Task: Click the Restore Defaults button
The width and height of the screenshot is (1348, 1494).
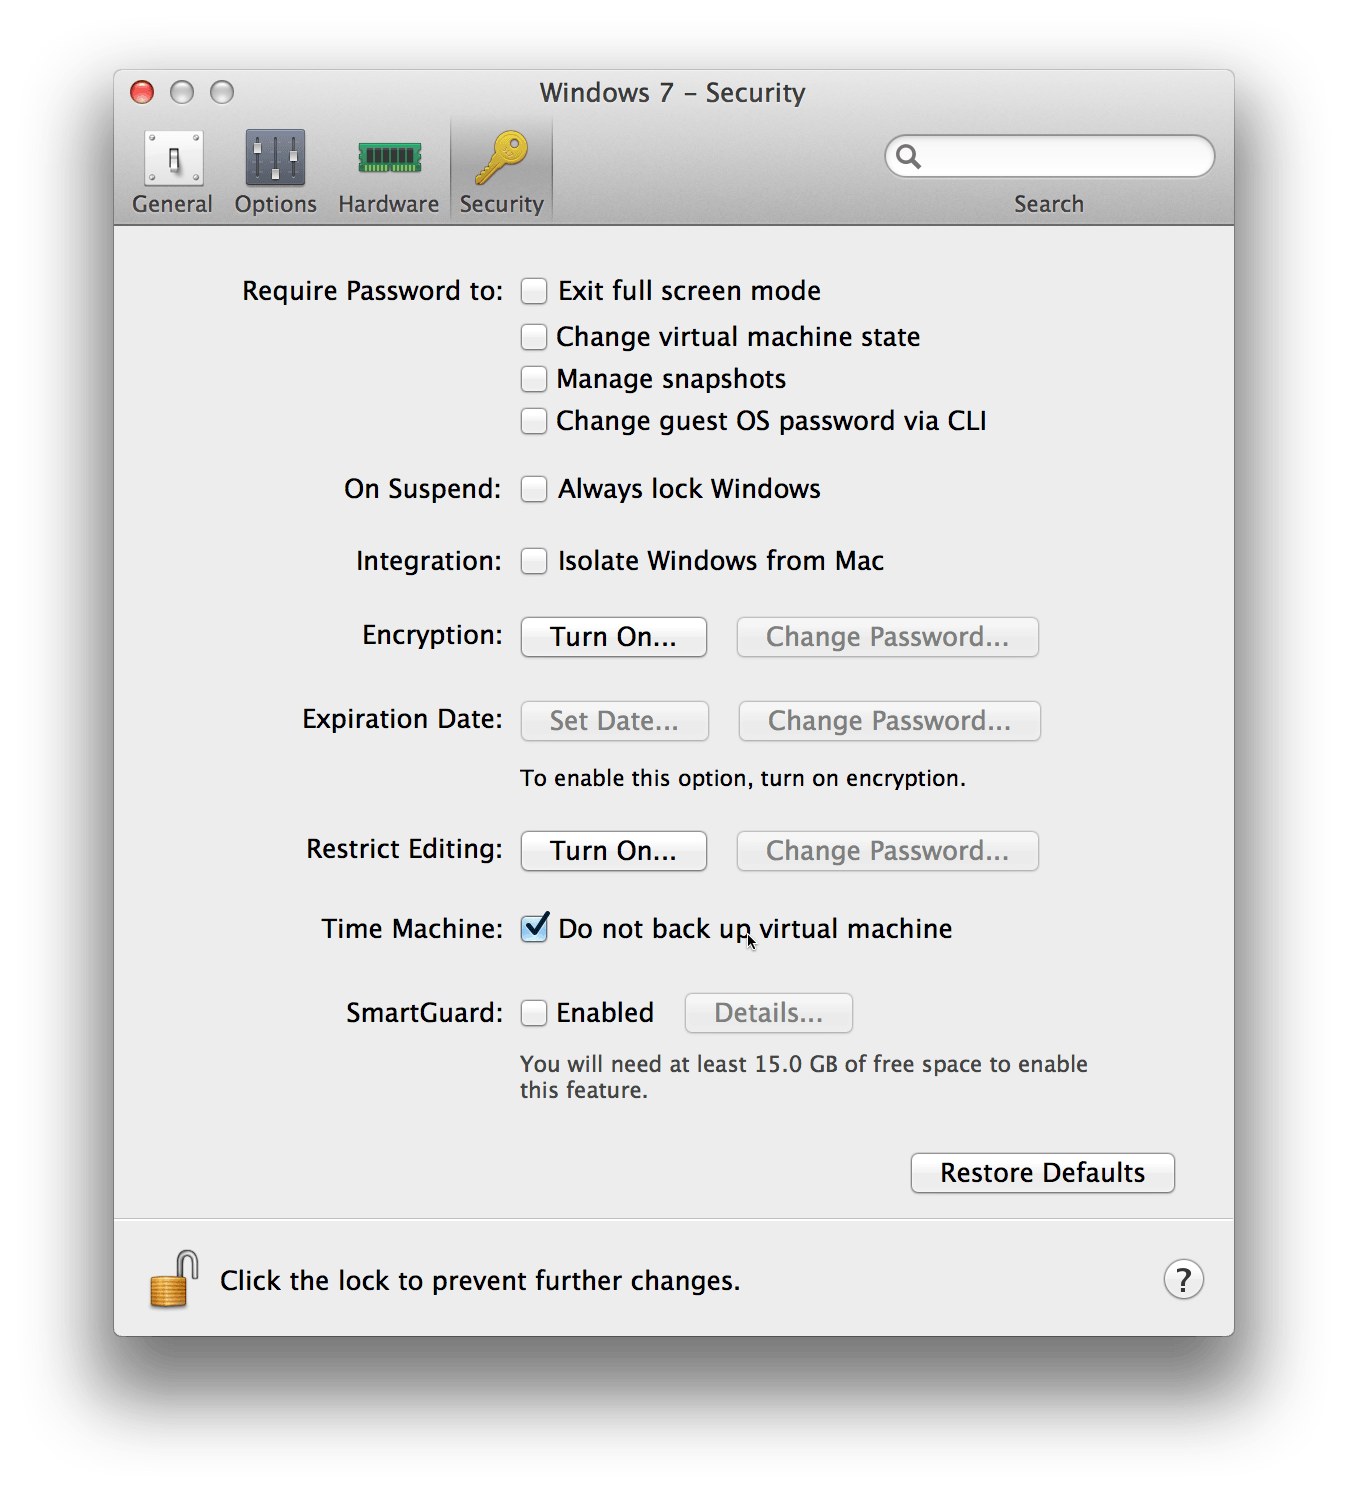Action: point(1042,1173)
